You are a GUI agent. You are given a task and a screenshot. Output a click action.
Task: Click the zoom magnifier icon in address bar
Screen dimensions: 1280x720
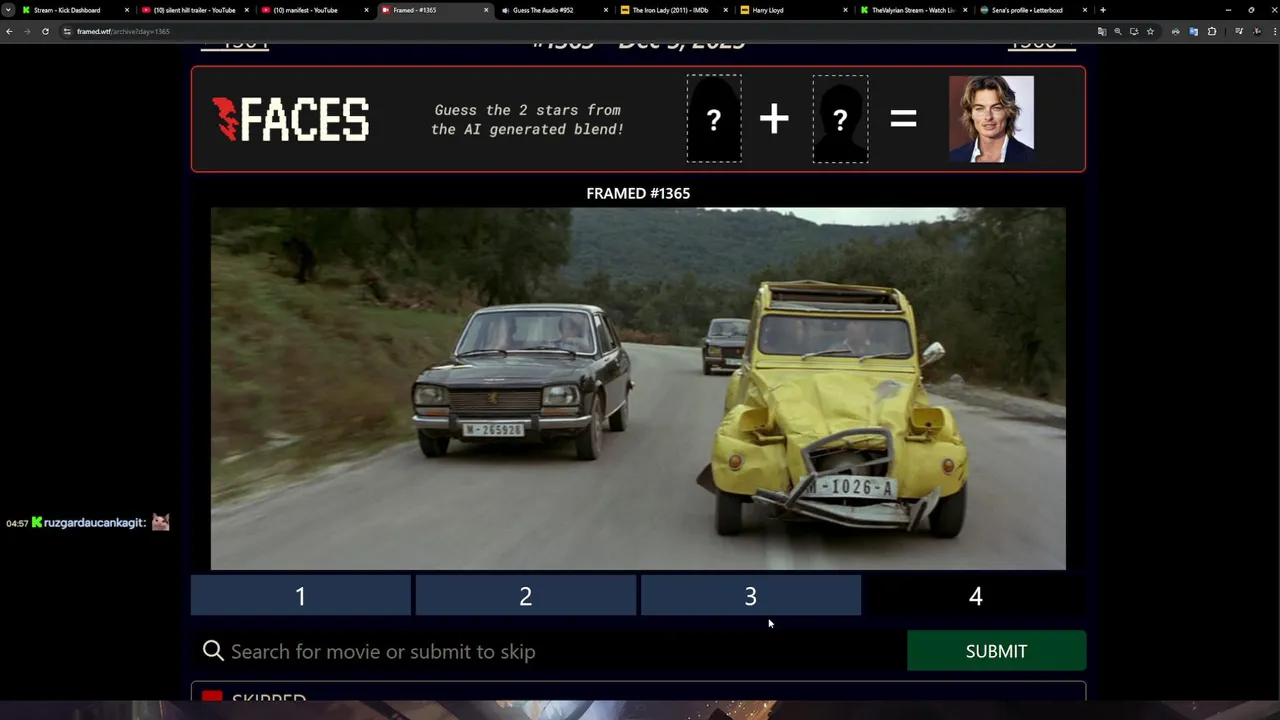(x=1118, y=31)
